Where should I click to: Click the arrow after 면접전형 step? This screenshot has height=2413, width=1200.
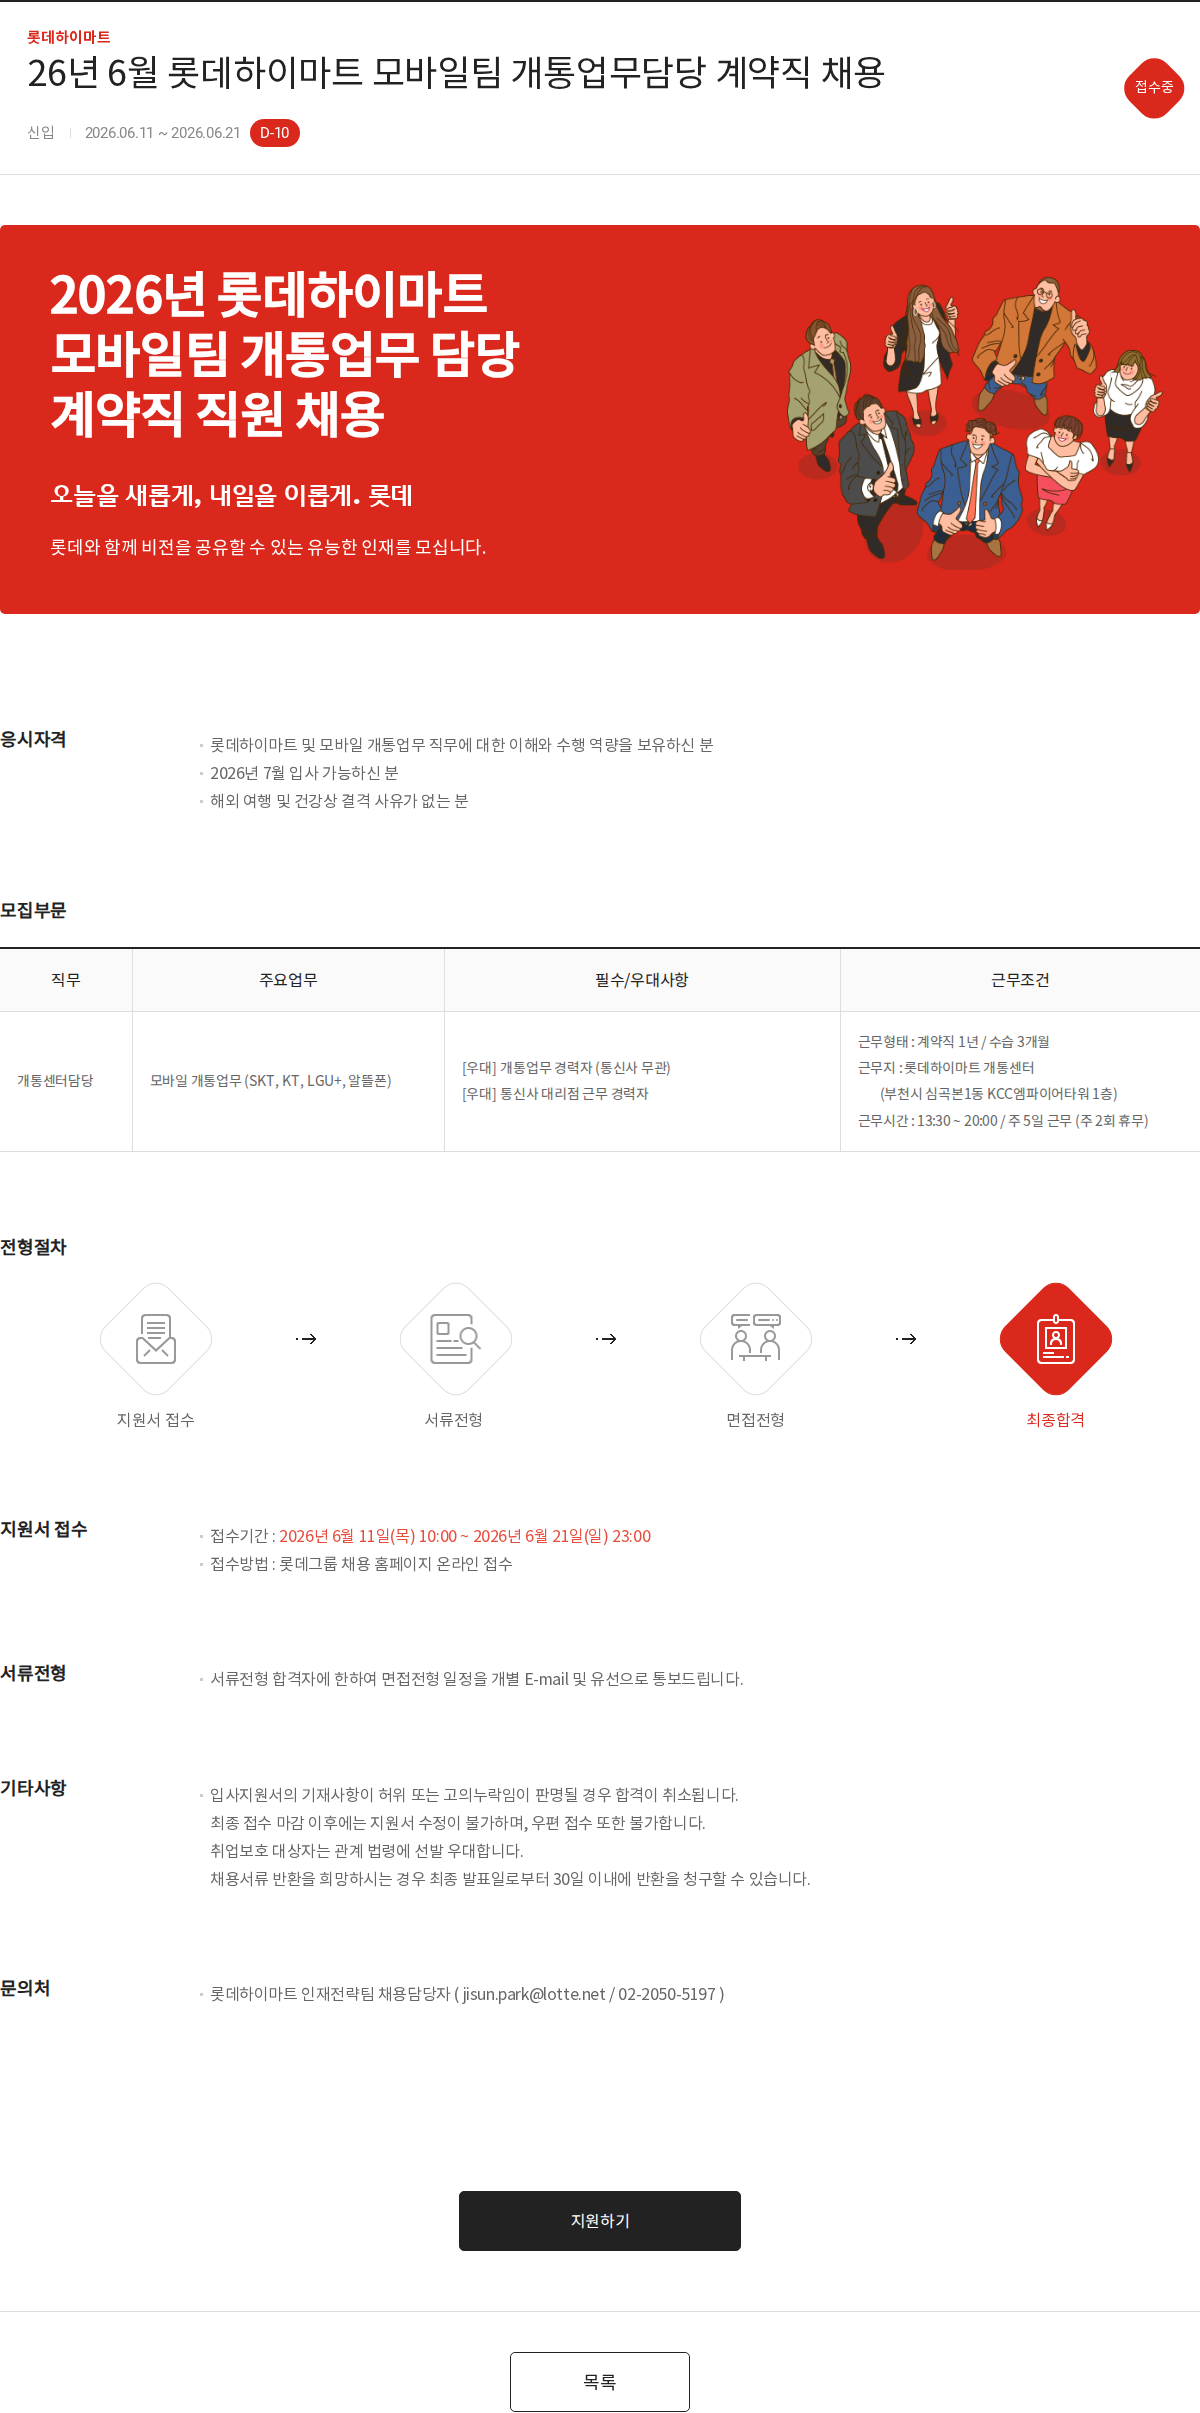[906, 1339]
